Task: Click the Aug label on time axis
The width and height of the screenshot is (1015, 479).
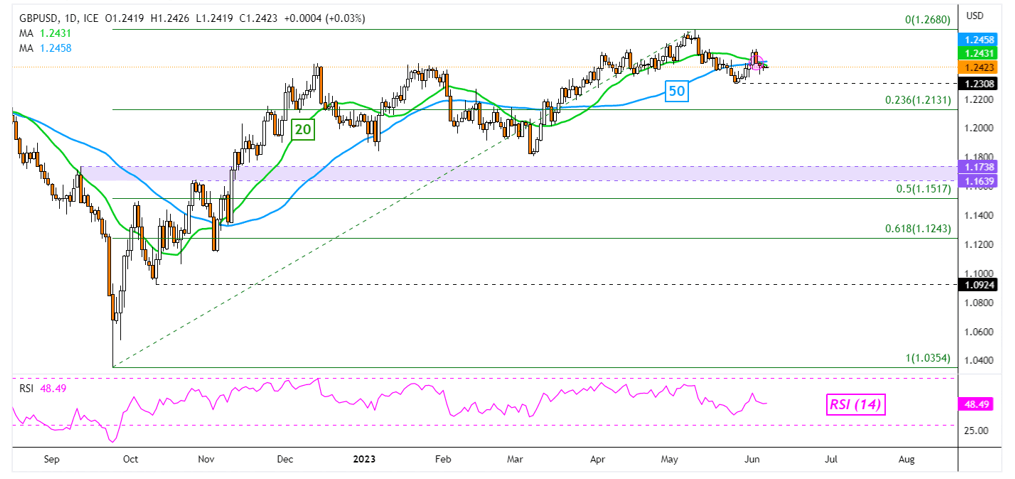Action: pyautogui.click(x=907, y=459)
